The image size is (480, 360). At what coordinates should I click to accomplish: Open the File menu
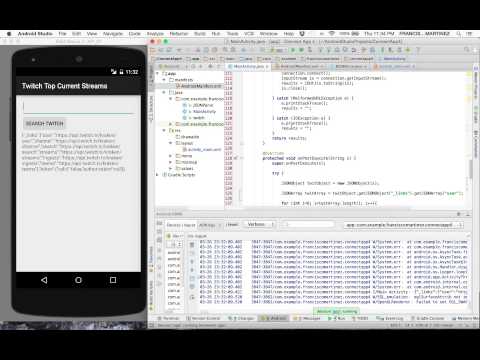pyautogui.click(x=62, y=34)
